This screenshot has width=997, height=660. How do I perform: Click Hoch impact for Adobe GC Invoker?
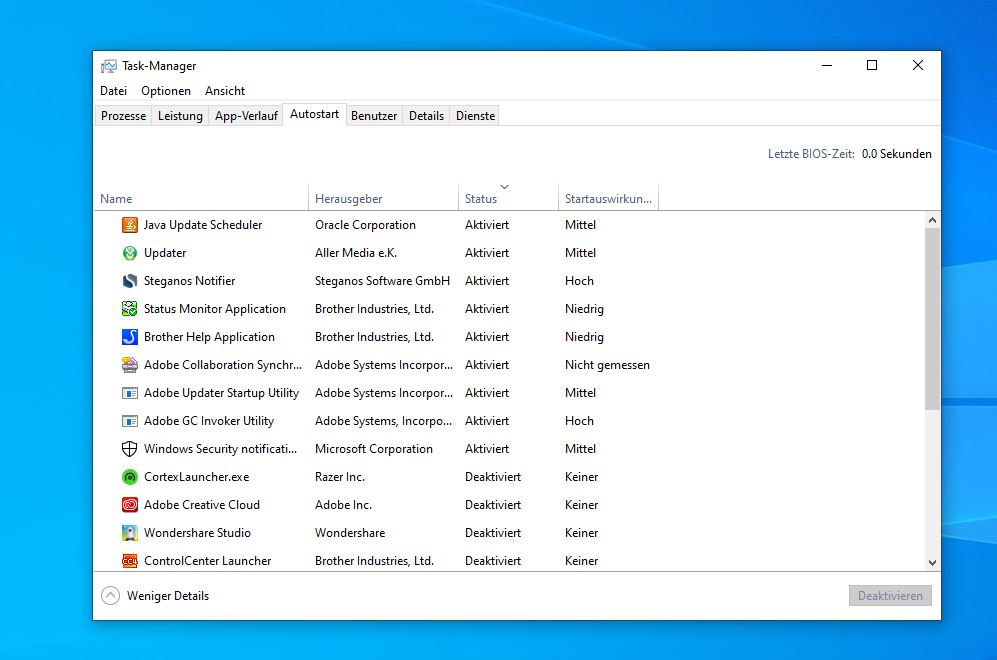579,421
